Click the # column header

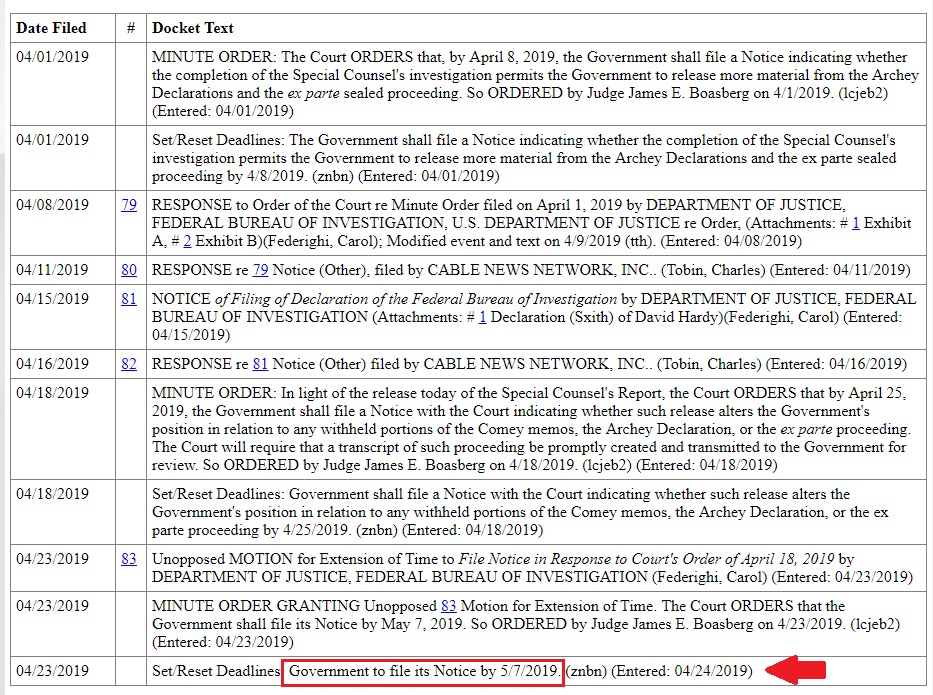coord(131,28)
